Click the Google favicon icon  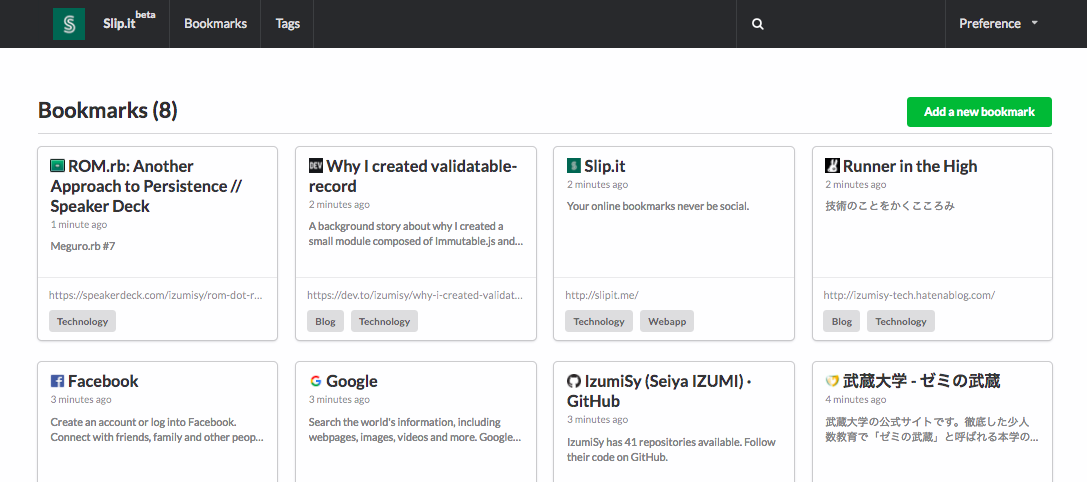click(x=315, y=381)
